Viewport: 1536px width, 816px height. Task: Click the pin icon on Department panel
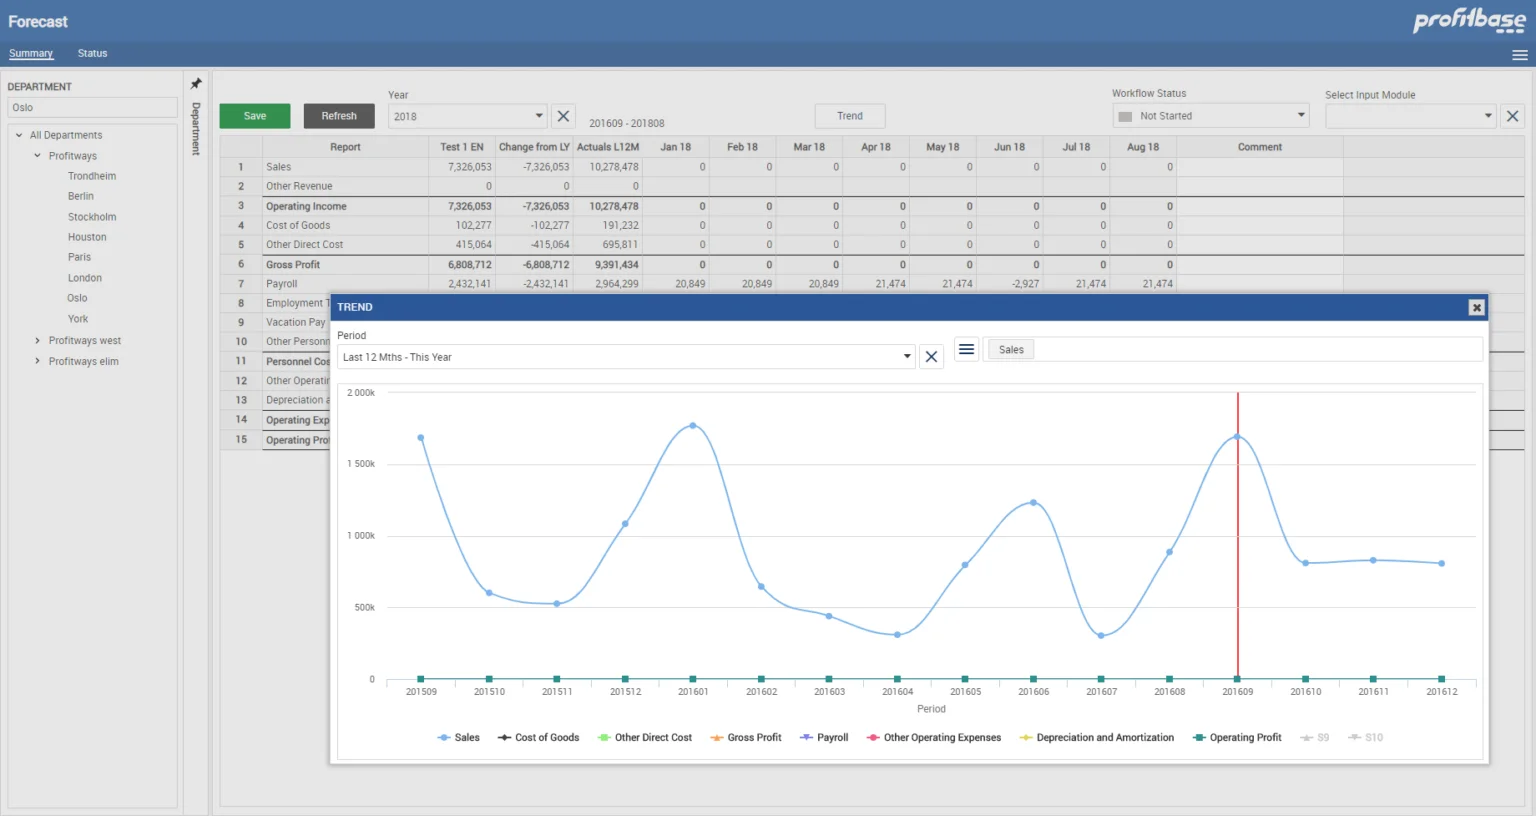coord(196,84)
